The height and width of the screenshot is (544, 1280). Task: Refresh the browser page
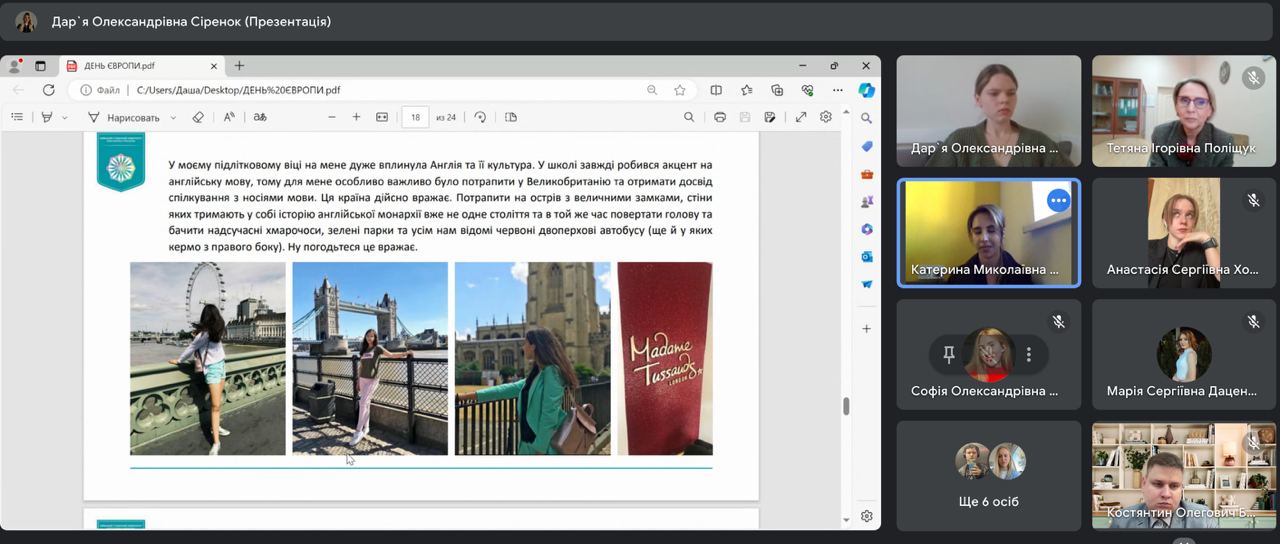click(x=48, y=90)
